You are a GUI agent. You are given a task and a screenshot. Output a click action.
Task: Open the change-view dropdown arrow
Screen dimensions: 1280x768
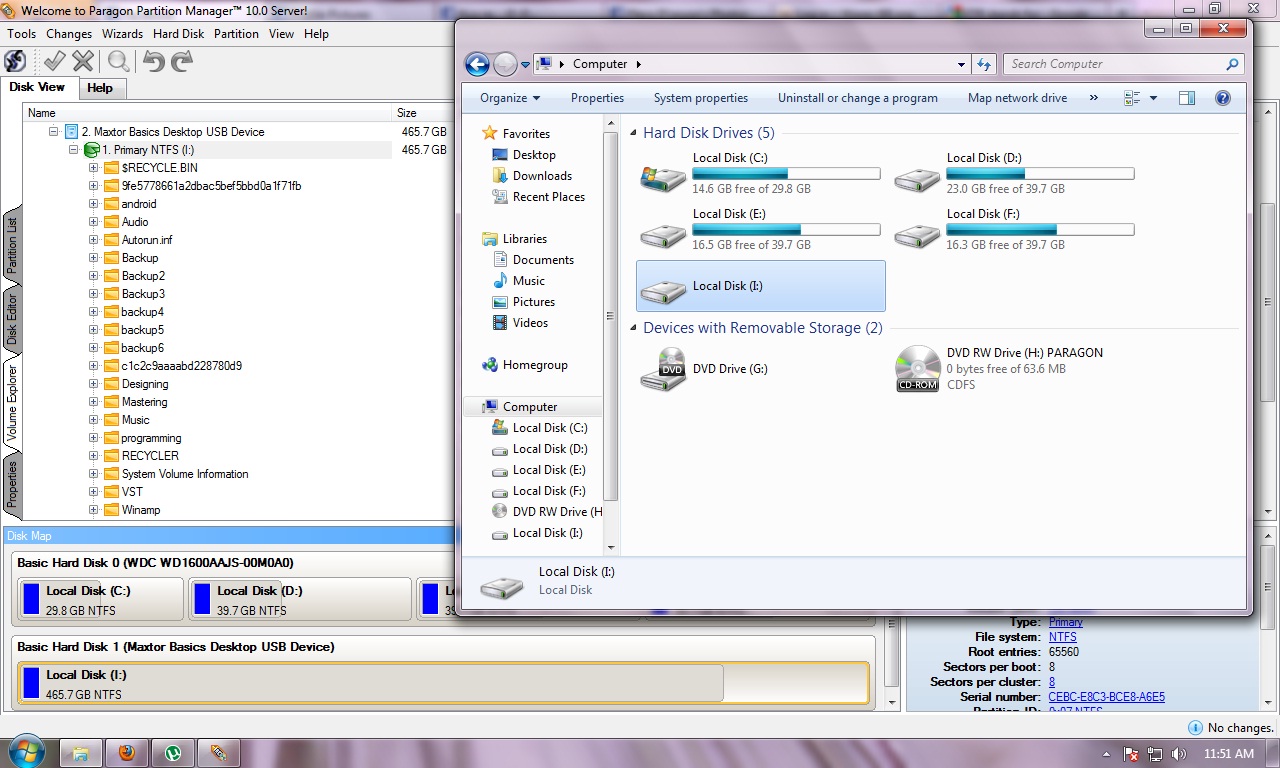click(x=1152, y=98)
